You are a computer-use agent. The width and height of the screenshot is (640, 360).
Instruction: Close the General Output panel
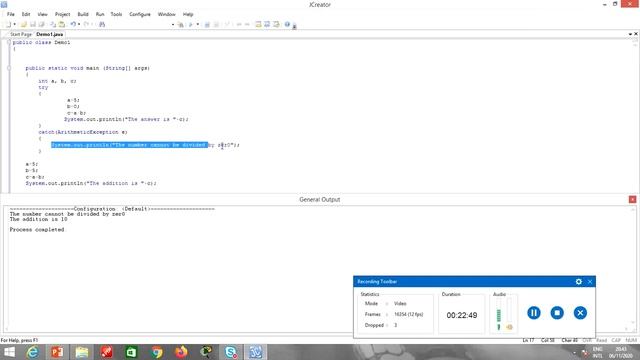[x=632, y=200]
